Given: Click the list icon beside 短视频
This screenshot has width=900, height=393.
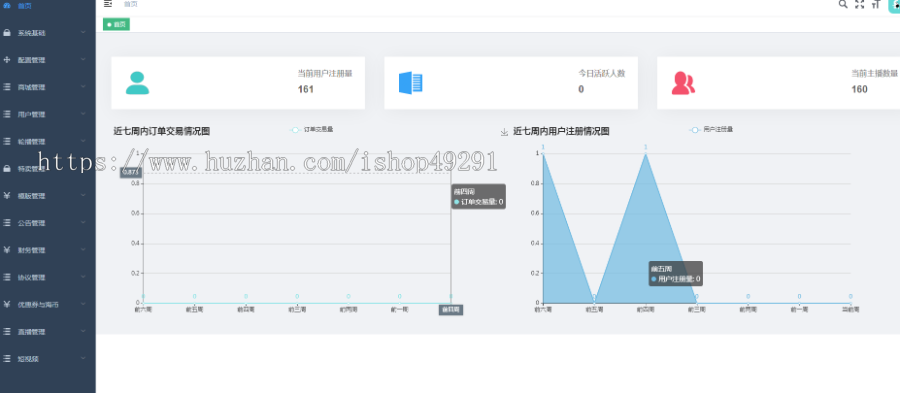Looking at the screenshot, I should [7, 359].
